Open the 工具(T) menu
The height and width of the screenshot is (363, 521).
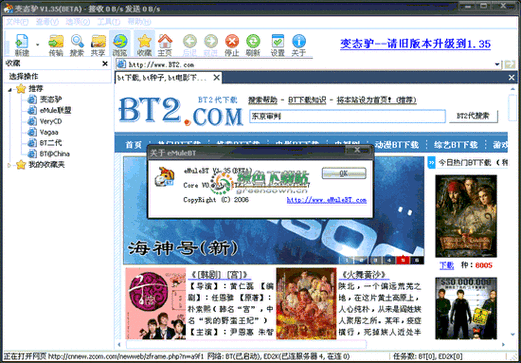coord(108,22)
